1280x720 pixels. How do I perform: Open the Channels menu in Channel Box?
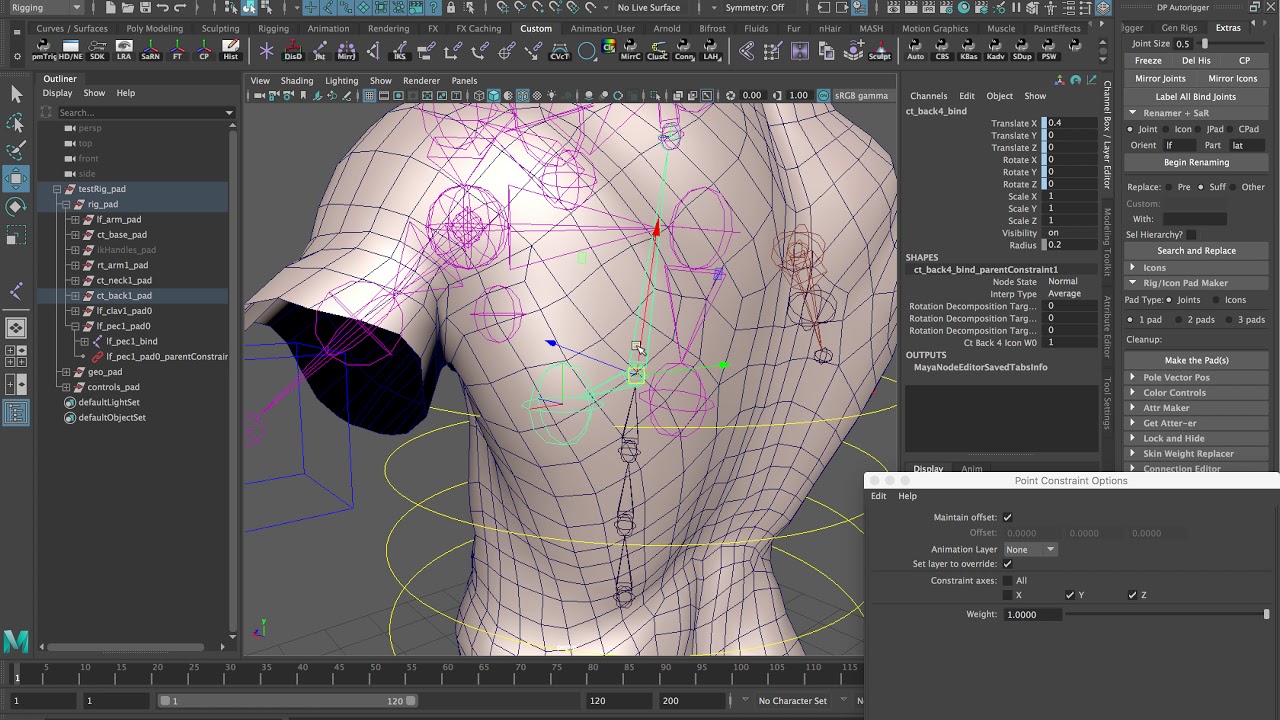928,96
